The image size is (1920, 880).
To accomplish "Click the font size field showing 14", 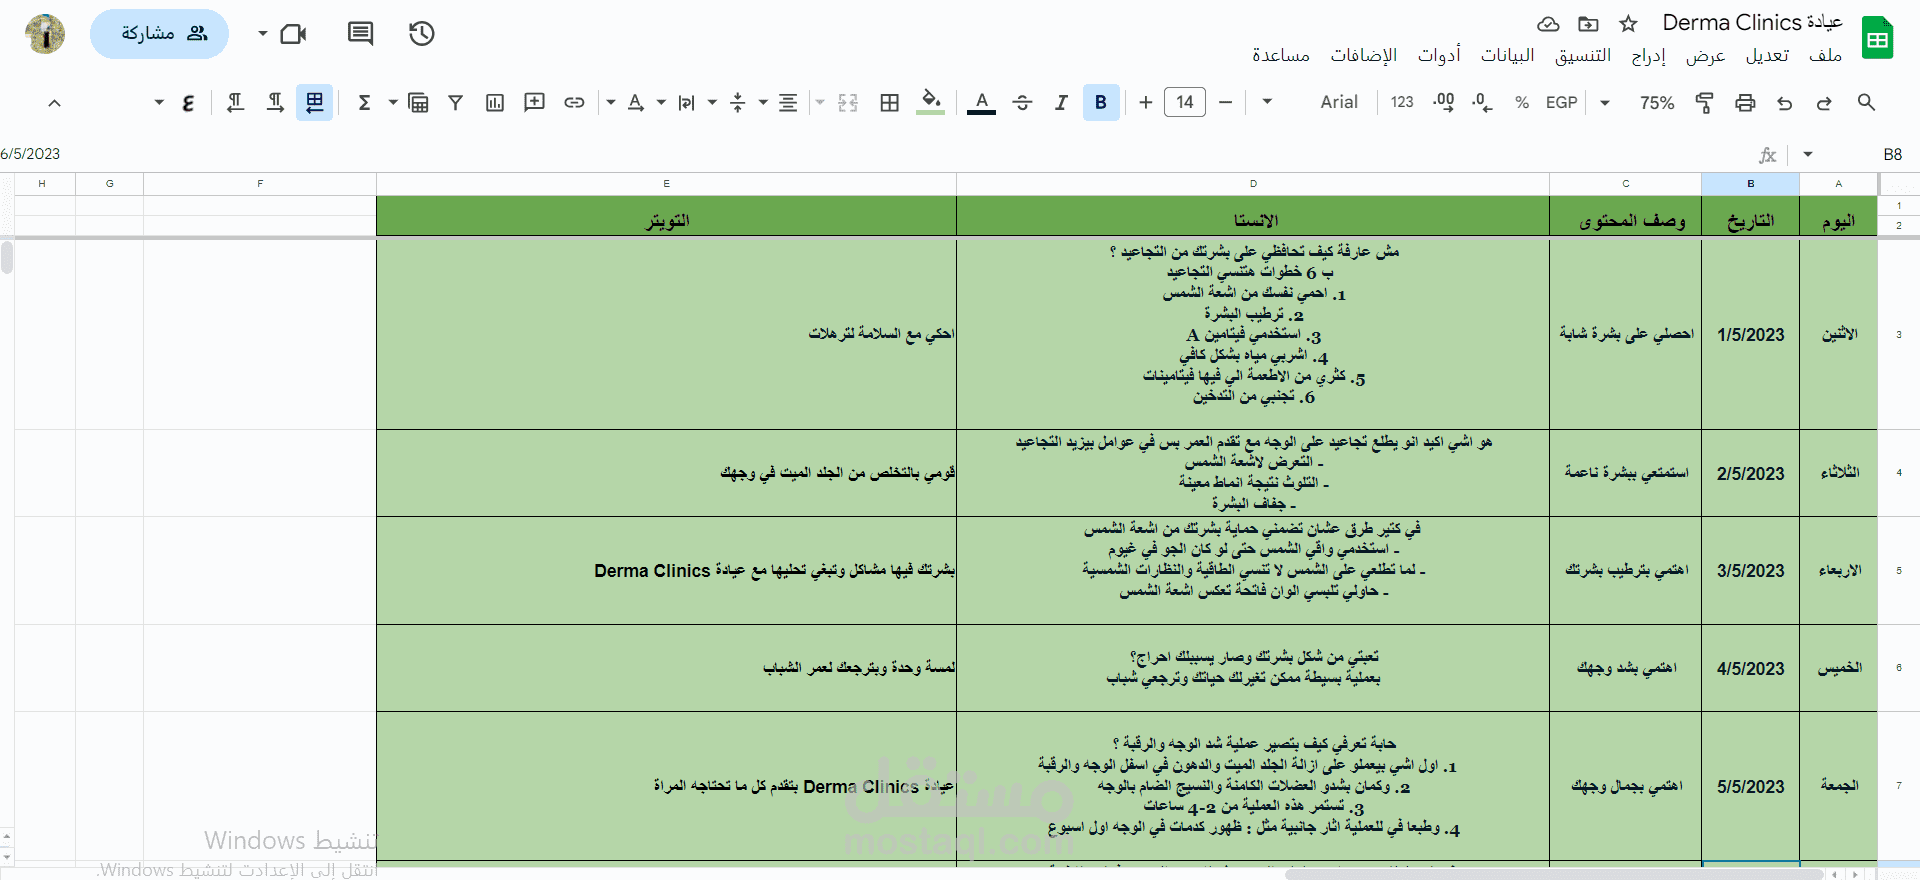I will pos(1185,102).
